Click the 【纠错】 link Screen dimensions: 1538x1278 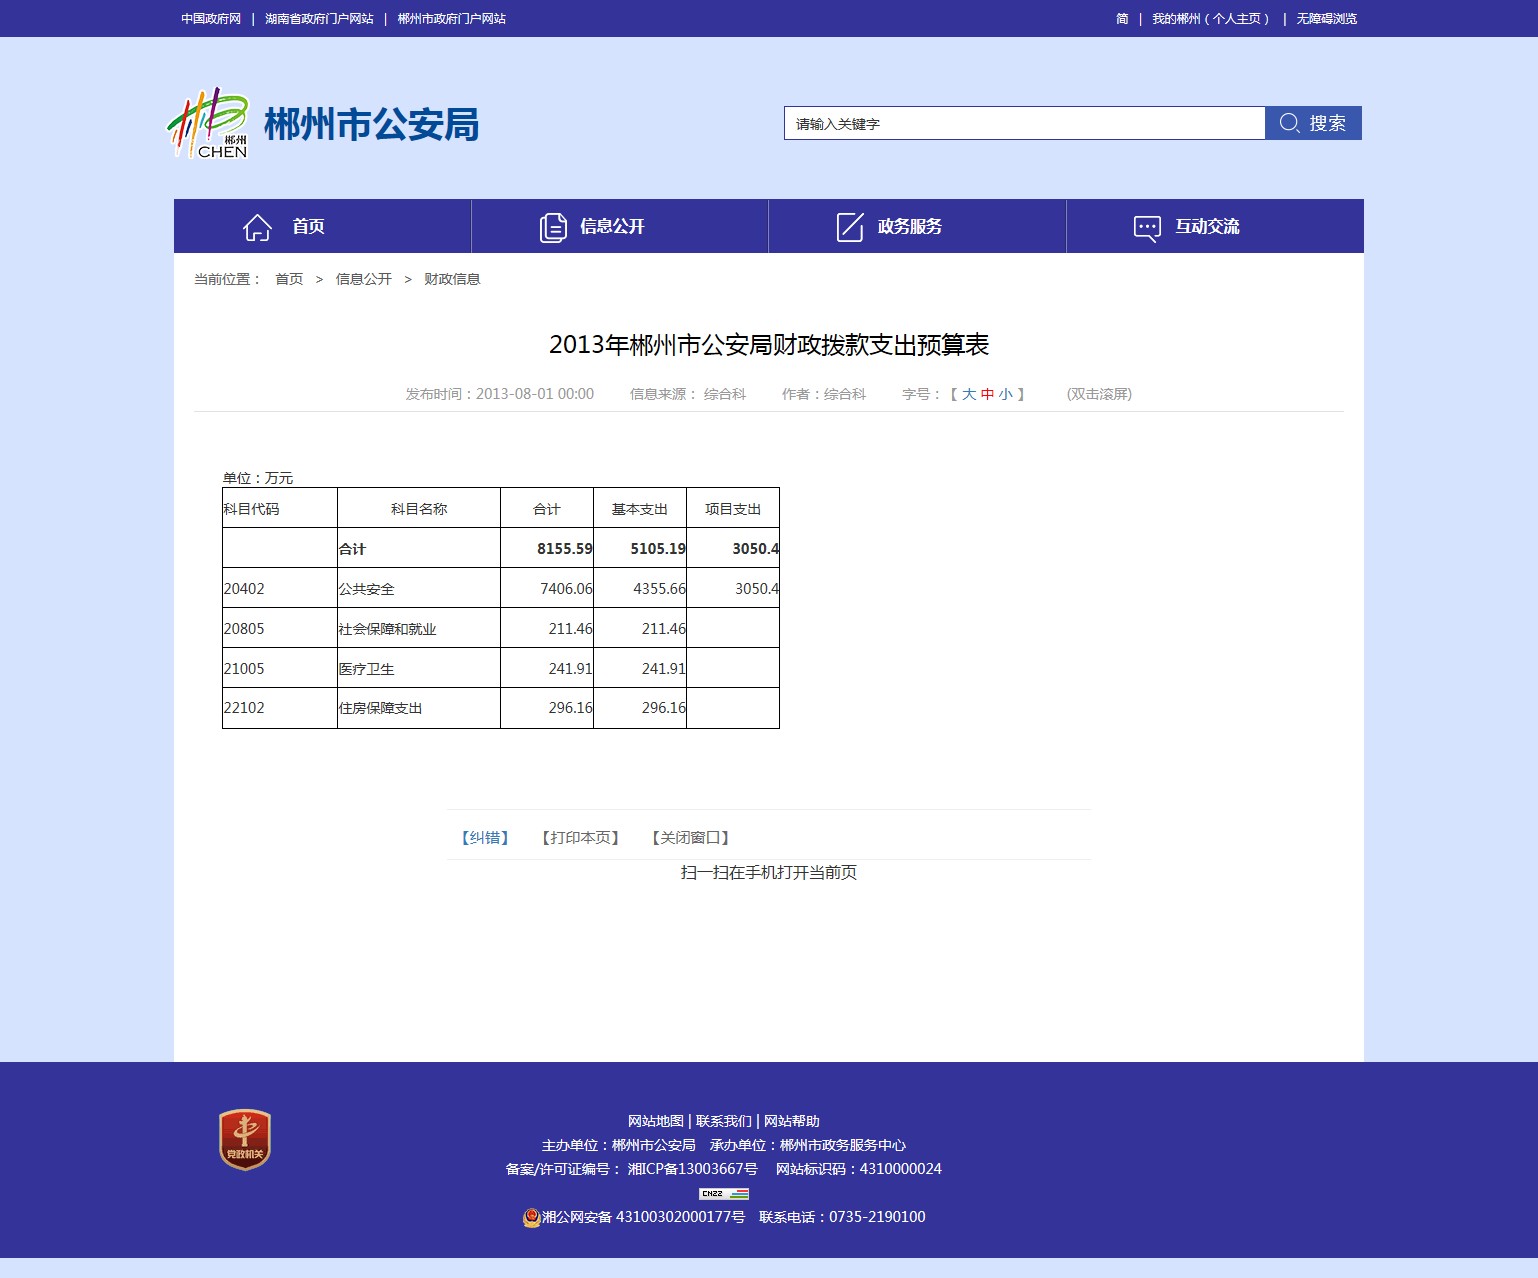pos(485,837)
